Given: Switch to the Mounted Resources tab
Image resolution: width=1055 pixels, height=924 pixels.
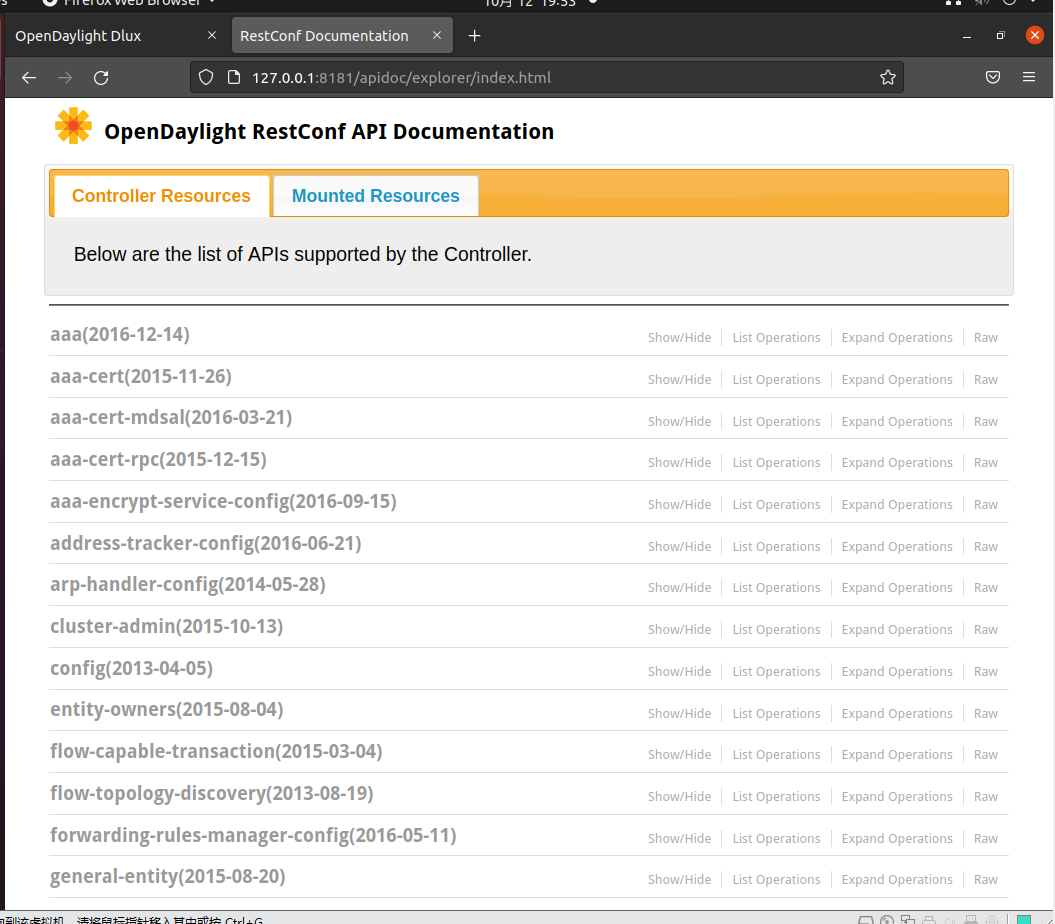Looking at the screenshot, I should point(375,196).
